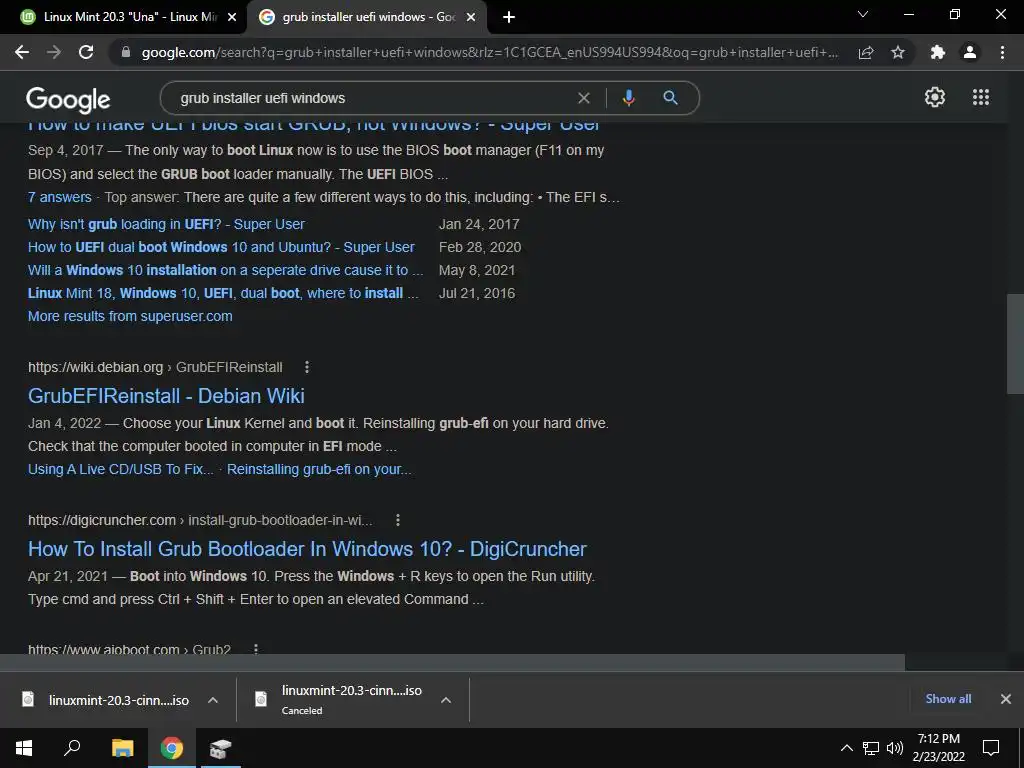1024x768 pixels.
Task: Open options for the aioboot.com result
Action: [256, 649]
